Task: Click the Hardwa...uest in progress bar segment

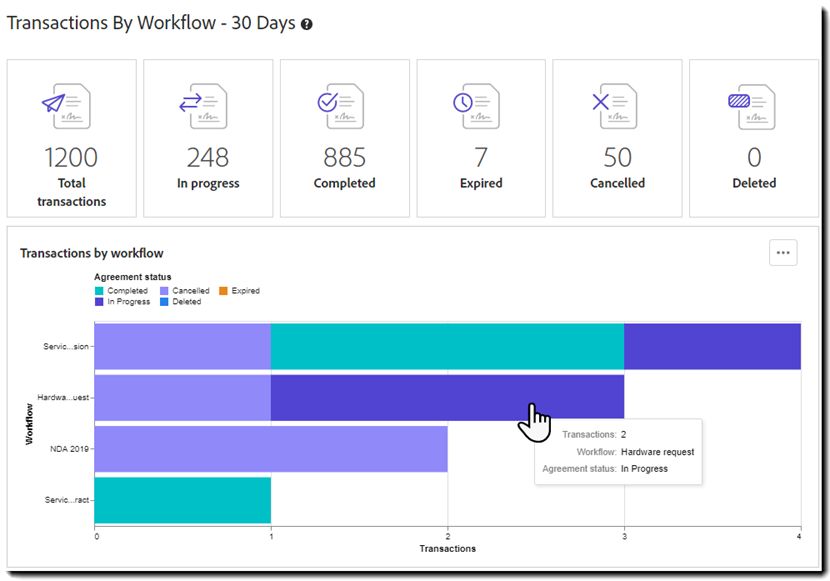Action: pyautogui.click(x=447, y=397)
